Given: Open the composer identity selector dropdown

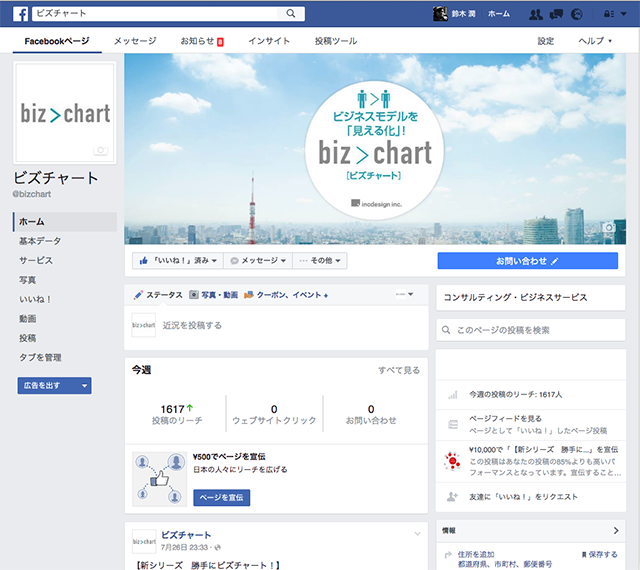Looking at the screenshot, I should (404, 294).
